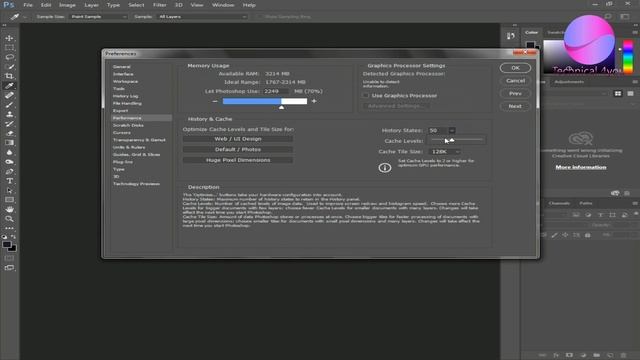The width and height of the screenshot is (640, 360).
Task: Select the Rectangular Marquee tool
Action: coord(9,47)
